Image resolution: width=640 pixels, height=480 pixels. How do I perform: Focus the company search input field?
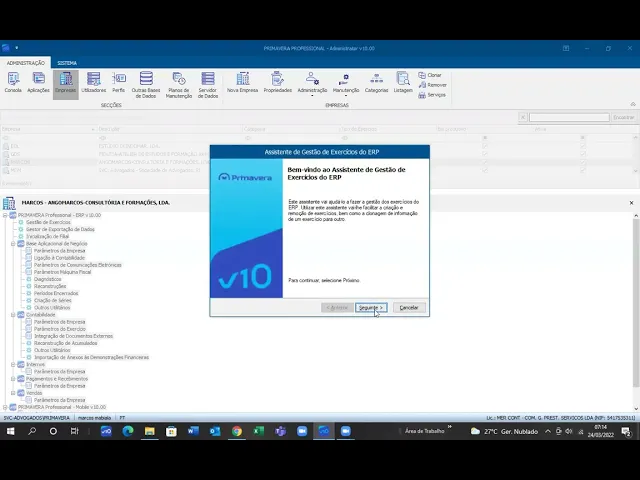click(569, 117)
